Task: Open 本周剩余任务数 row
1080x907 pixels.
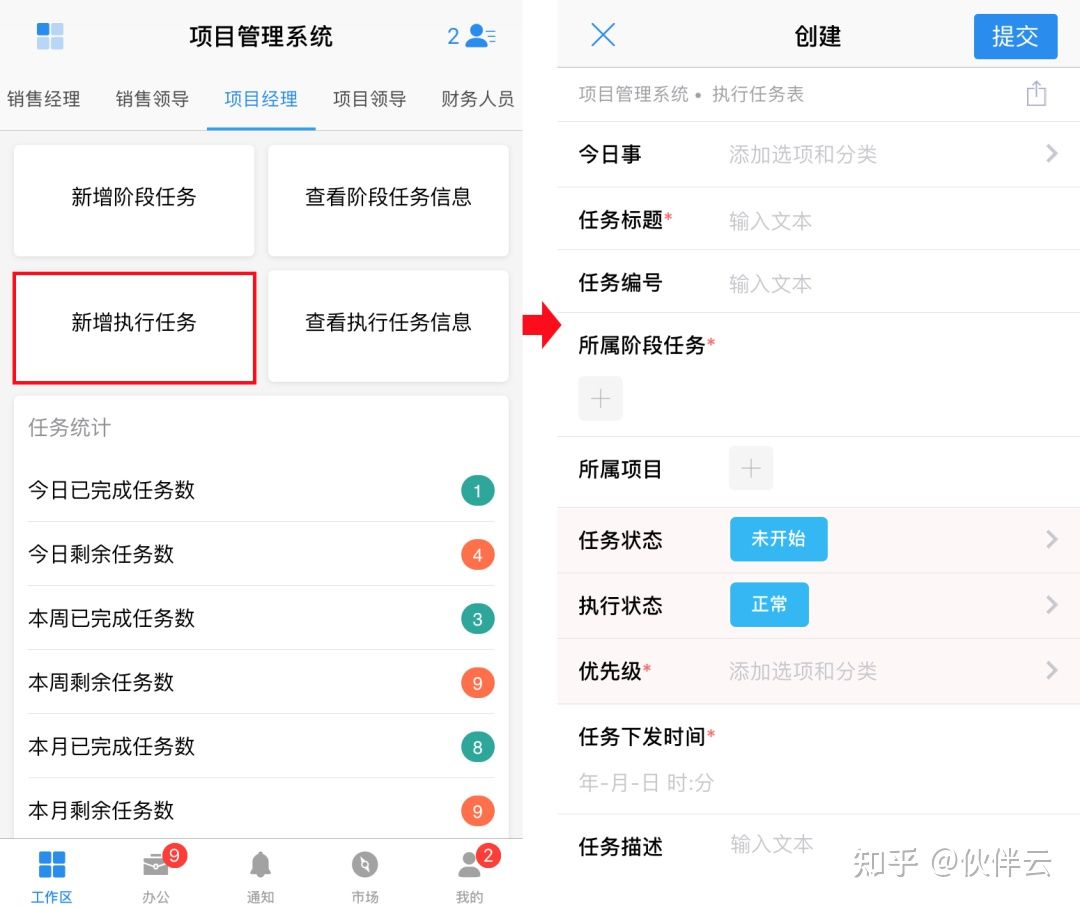Action: [261, 682]
